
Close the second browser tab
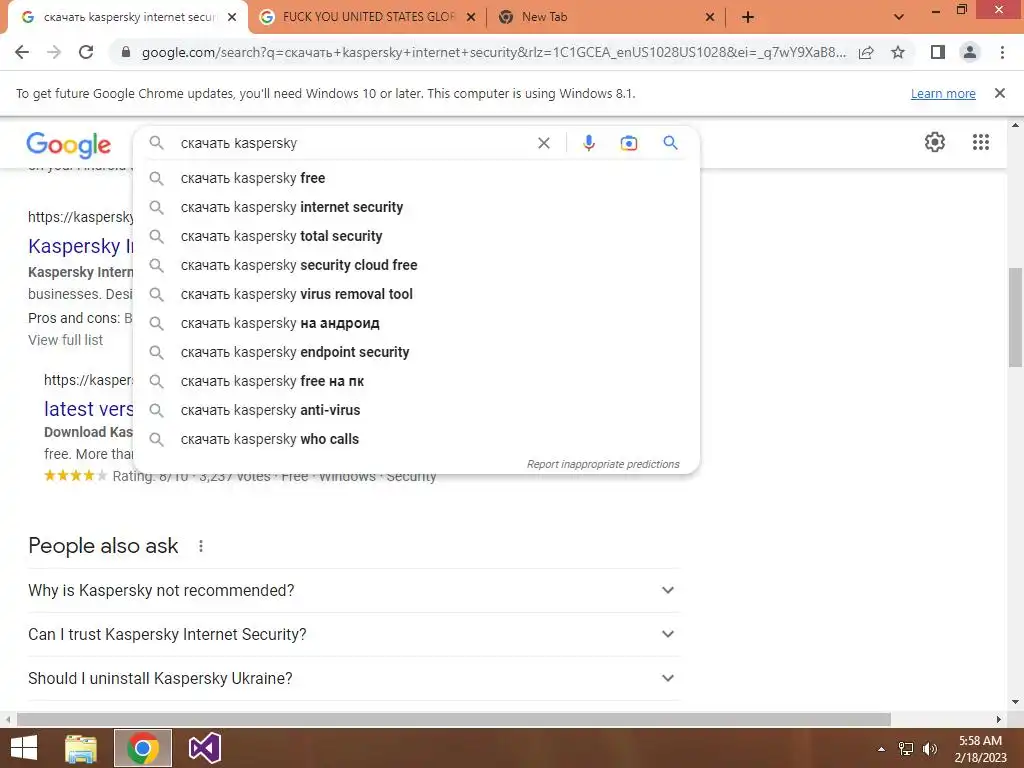471,17
